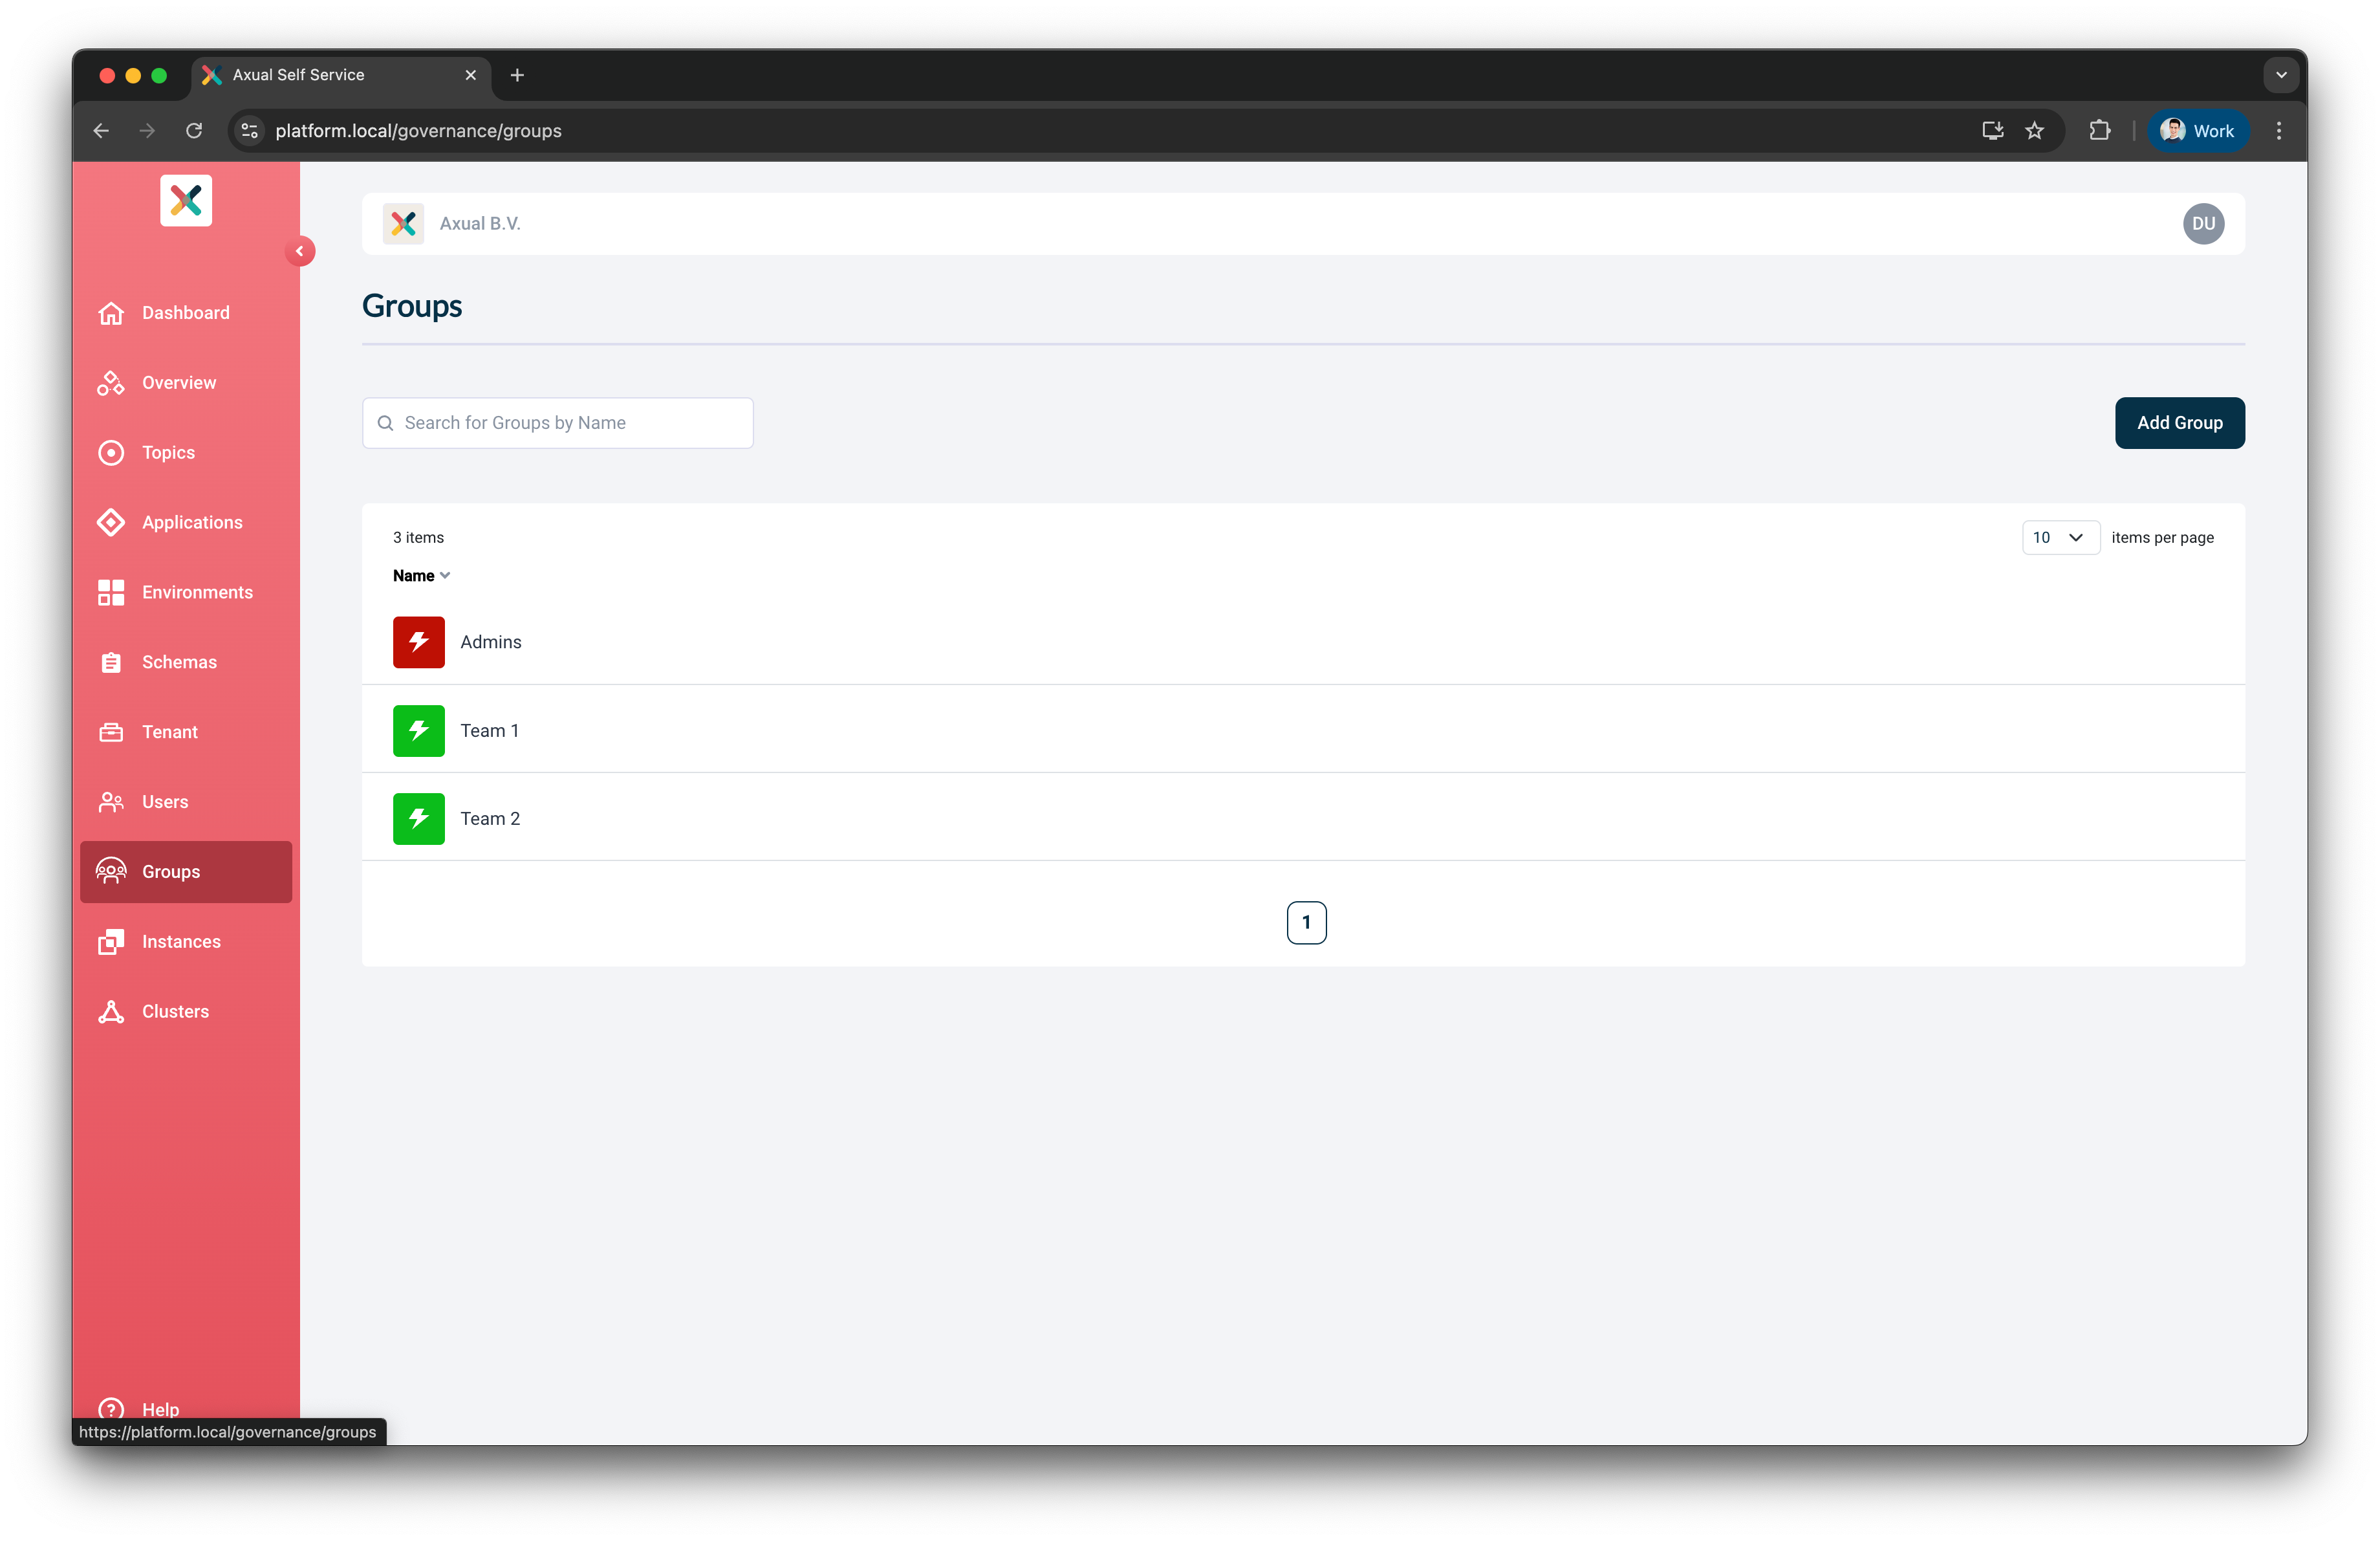Click the Topics sidebar icon
2380x1541 pixels.
(111, 453)
